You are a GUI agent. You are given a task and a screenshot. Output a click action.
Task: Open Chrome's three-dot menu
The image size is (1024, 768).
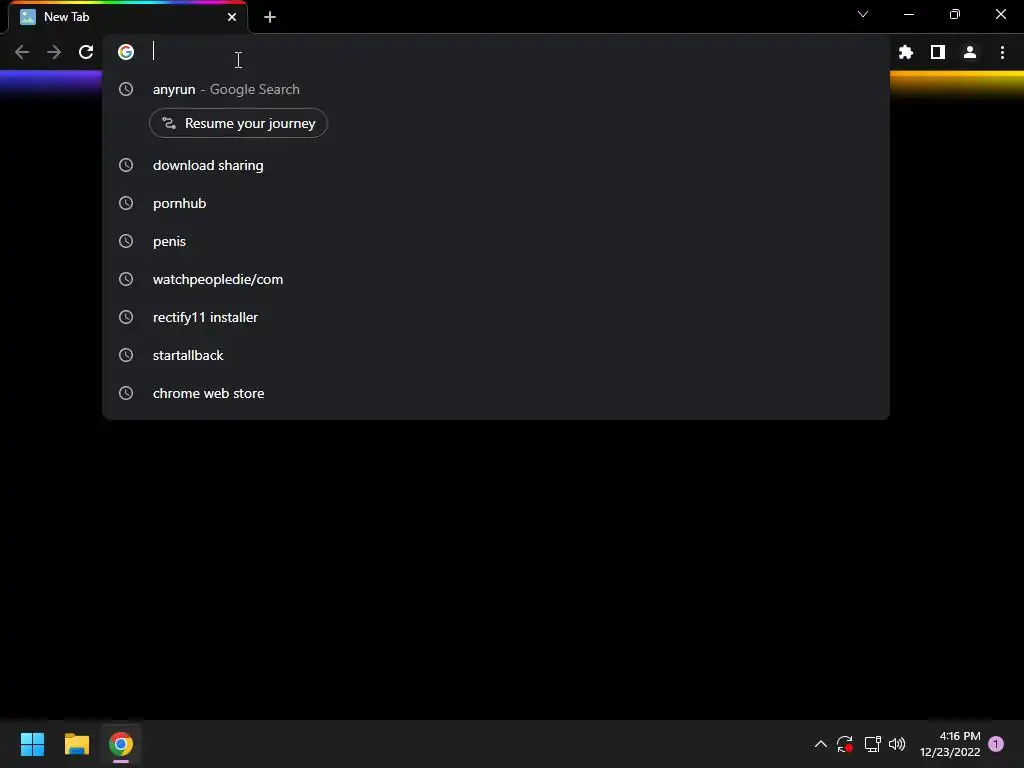click(x=1002, y=52)
